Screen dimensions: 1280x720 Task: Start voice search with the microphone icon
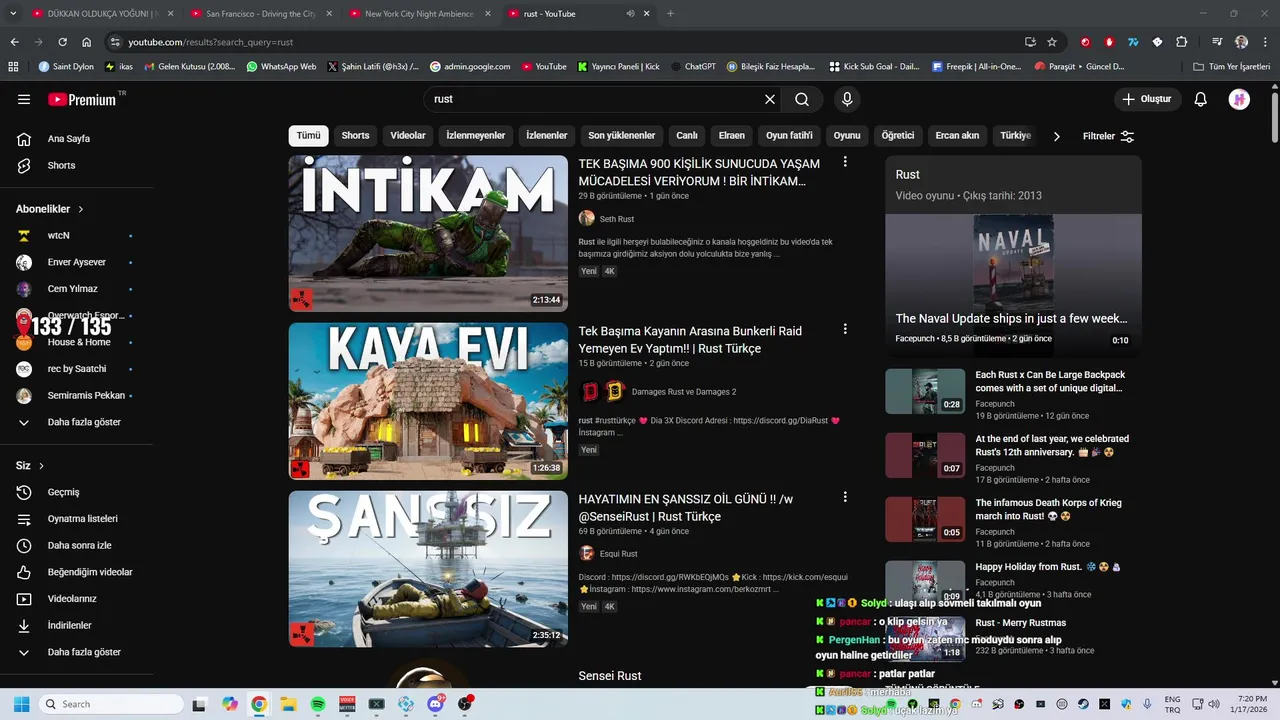pos(847,99)
